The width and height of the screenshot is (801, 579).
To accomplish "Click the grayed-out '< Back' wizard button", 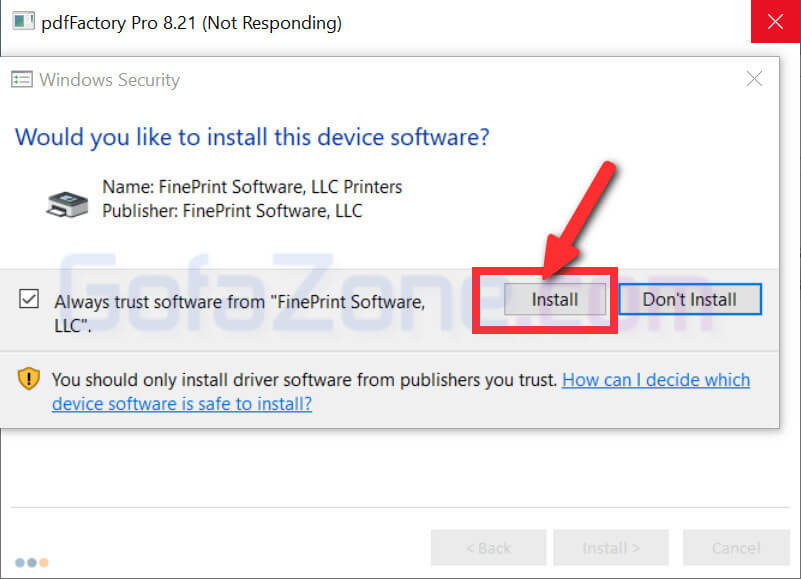I will tap(488, 548).
